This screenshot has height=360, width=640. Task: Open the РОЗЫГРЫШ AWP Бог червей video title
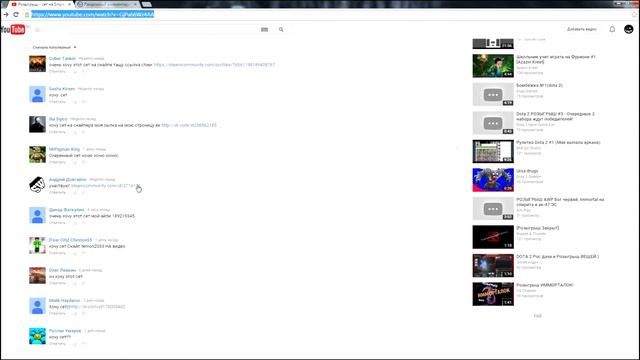560,202
